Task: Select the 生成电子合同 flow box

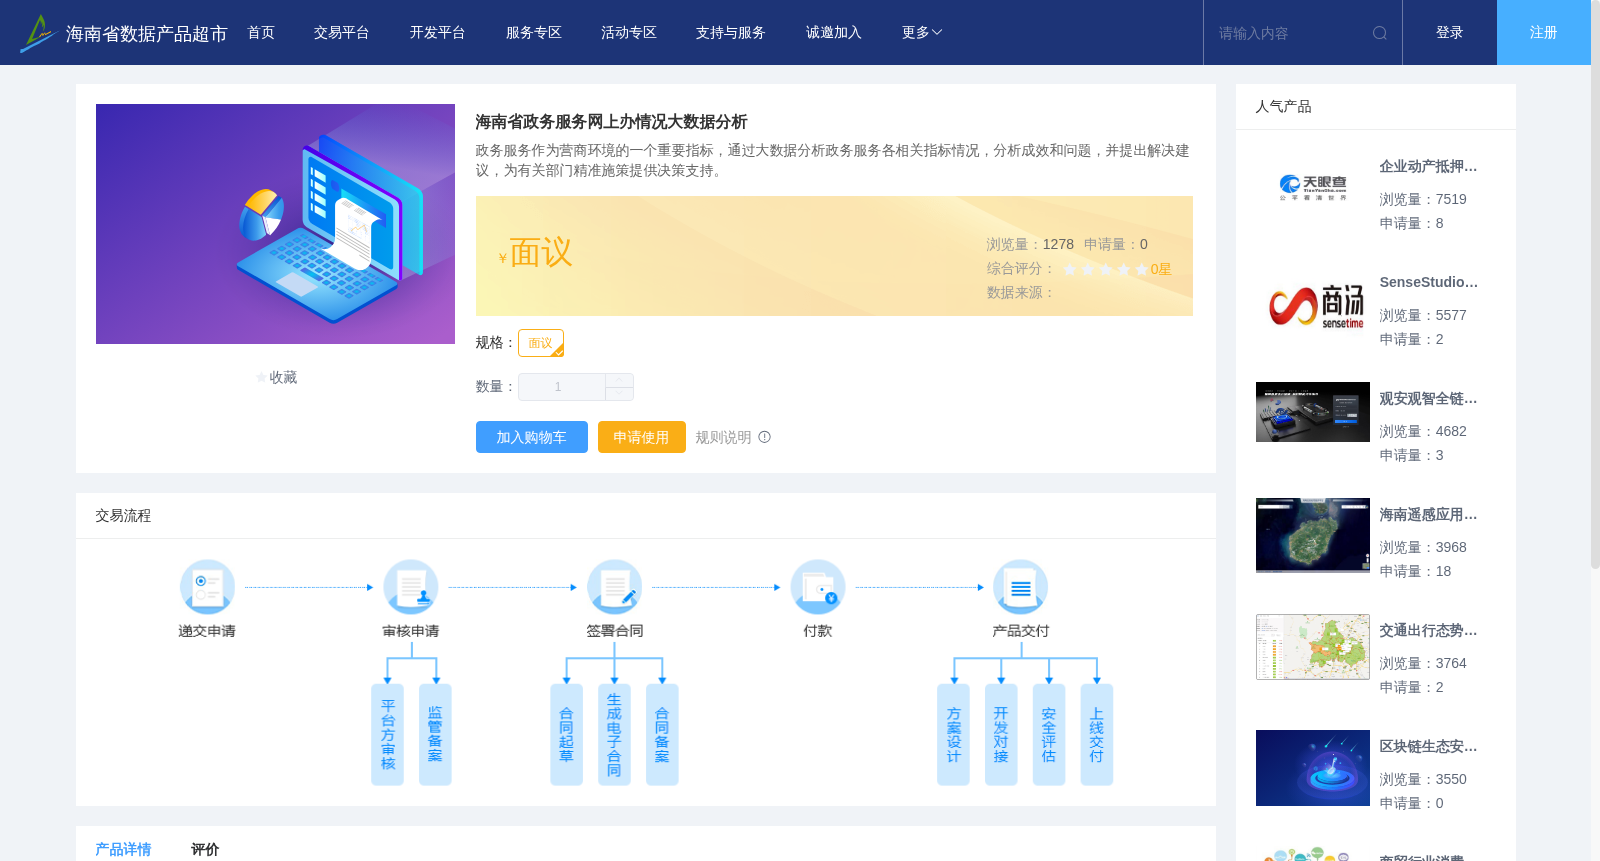Action: click(614, 735)
